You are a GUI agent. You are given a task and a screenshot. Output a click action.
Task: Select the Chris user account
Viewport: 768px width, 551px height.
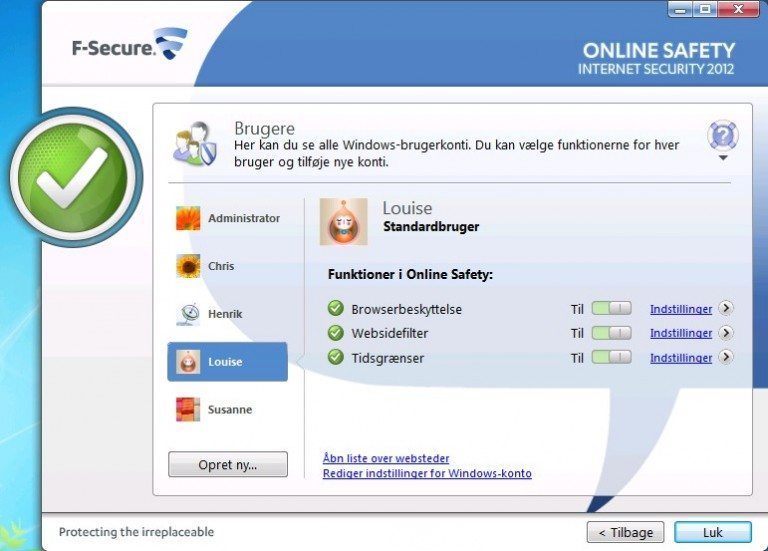pos(228,266)
